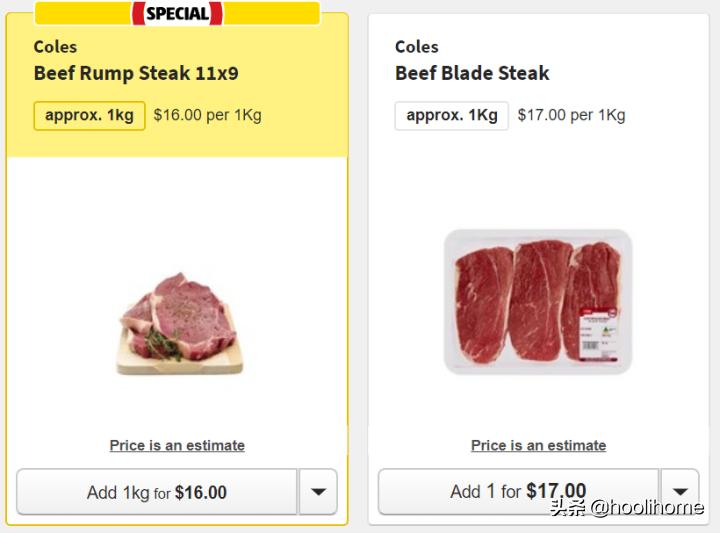Click the $16.00 per 1Kg price text
Screen dimensions: 720x533
[207, 115]
